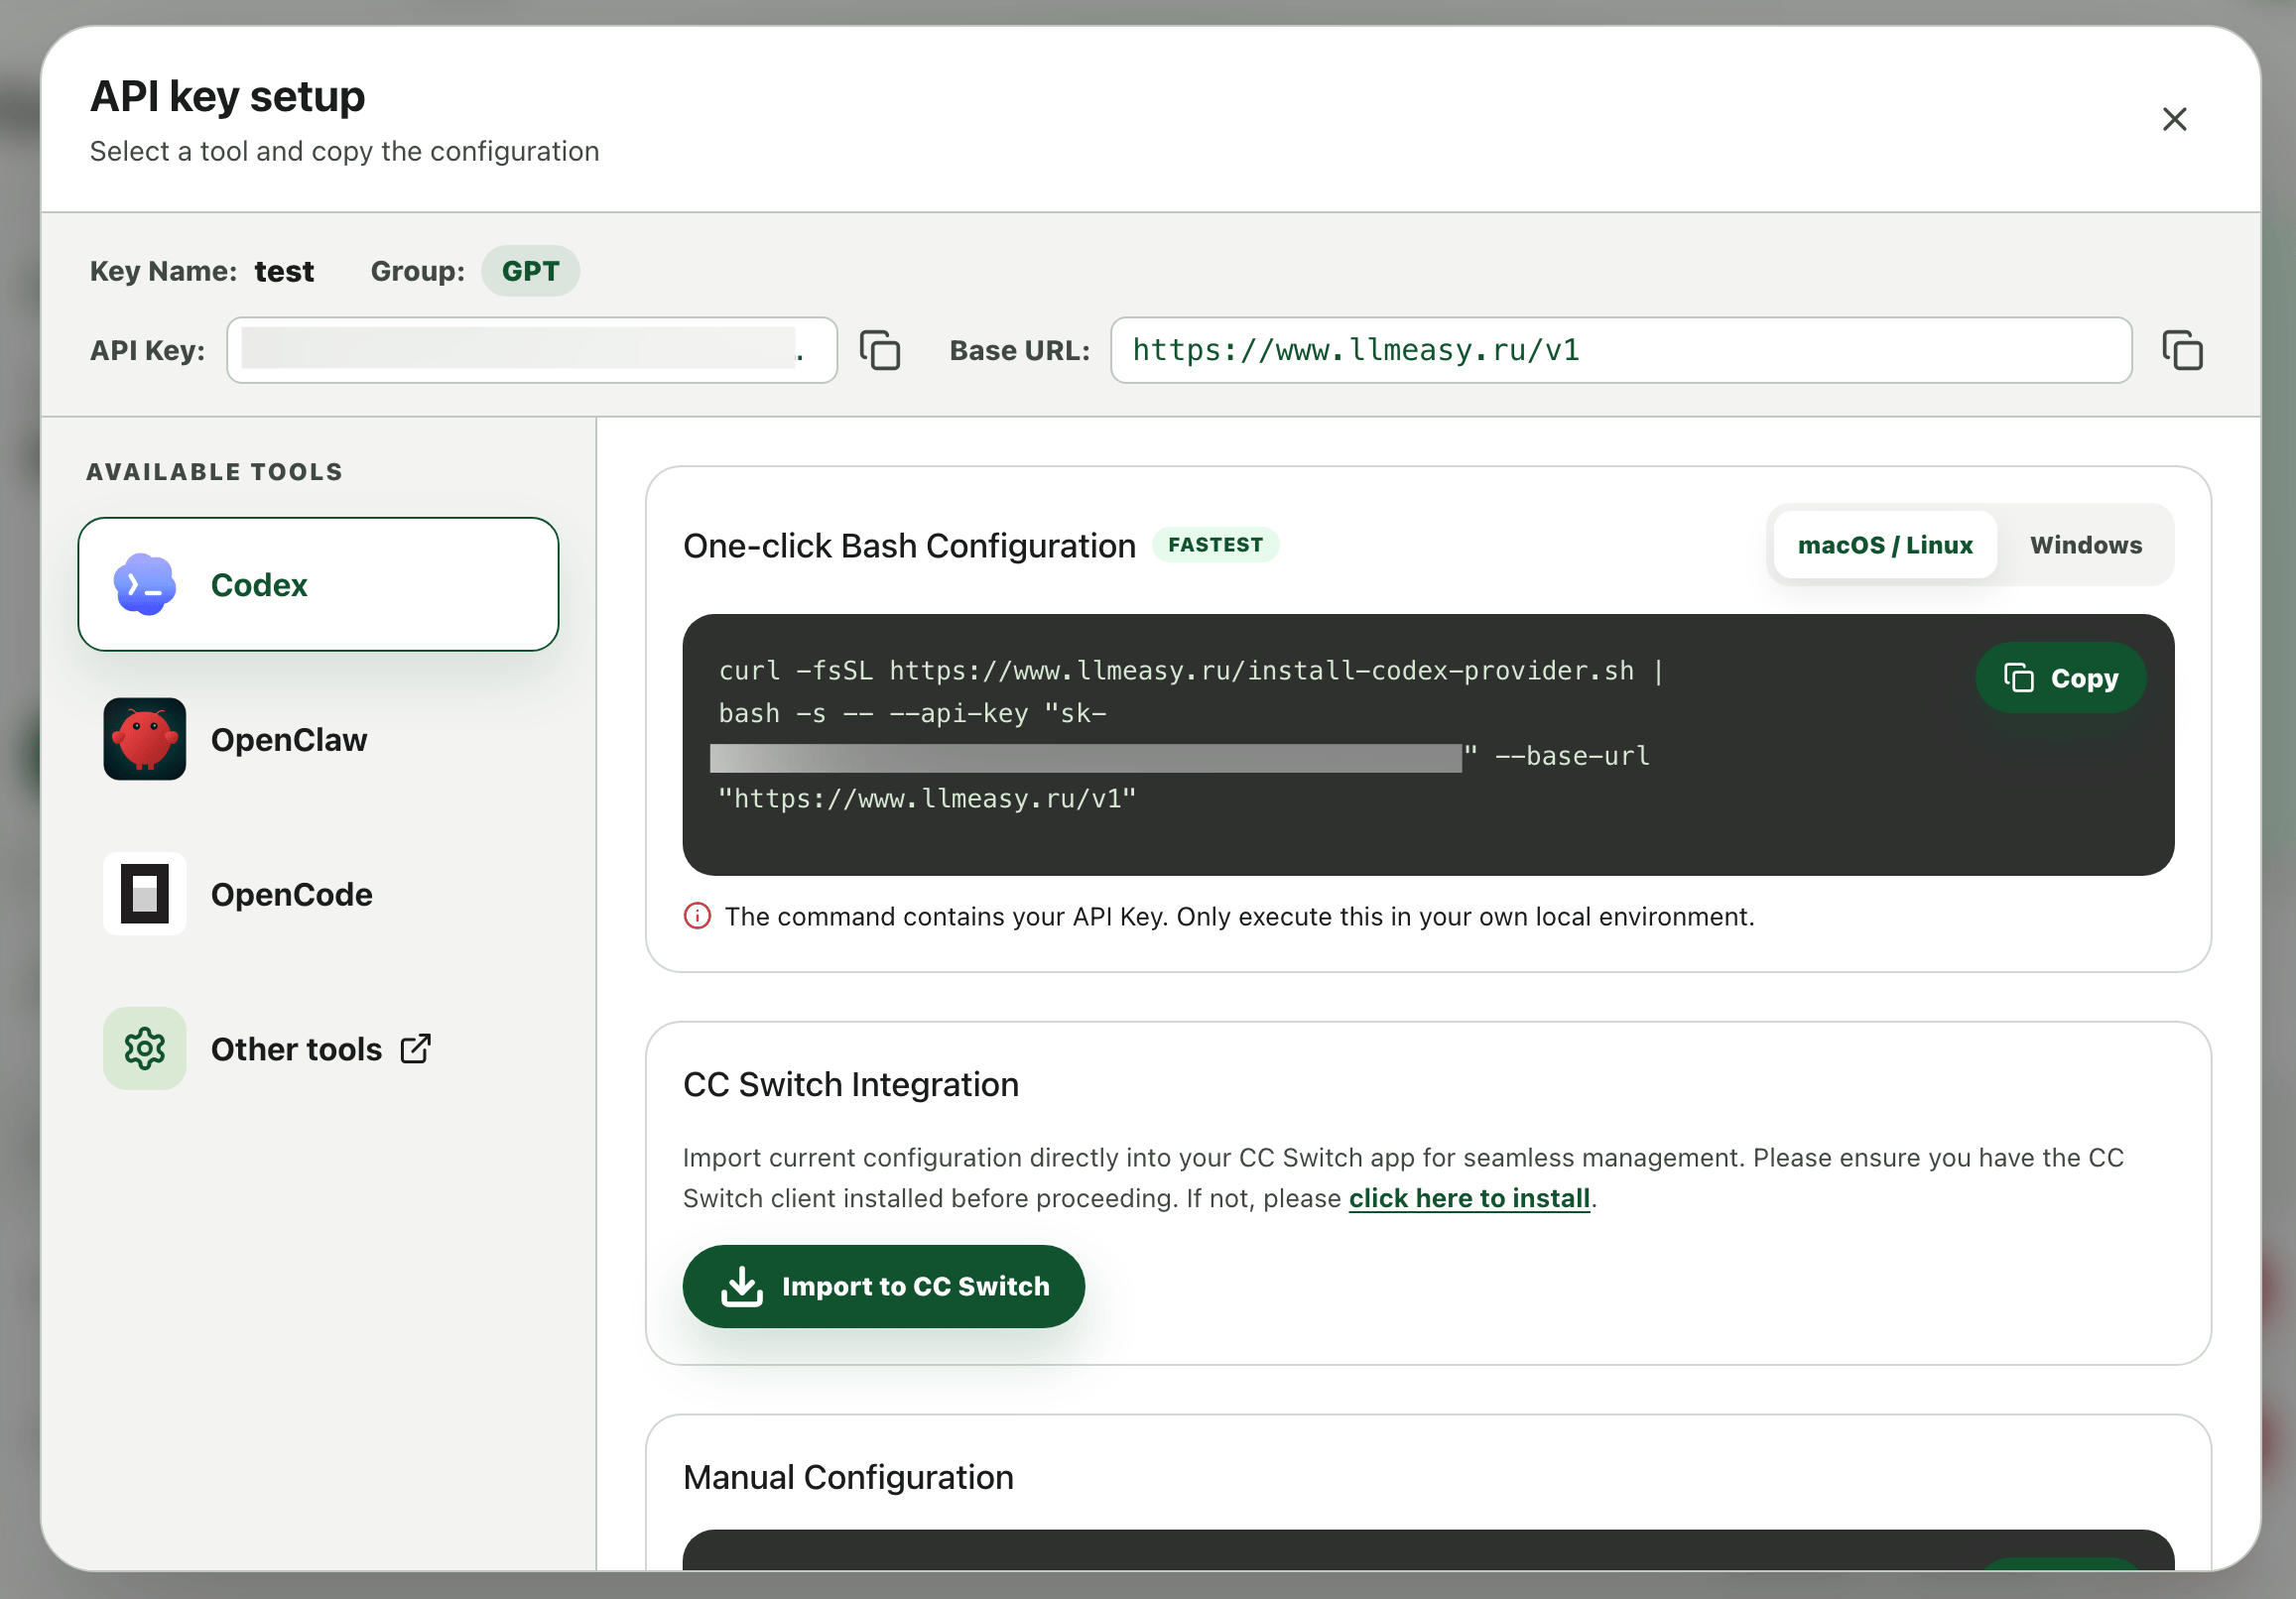The height and width of the screenshot is (1599, 2296).
Task: Copy the API Key with copy icon
Action: click(x=880, y=350)
